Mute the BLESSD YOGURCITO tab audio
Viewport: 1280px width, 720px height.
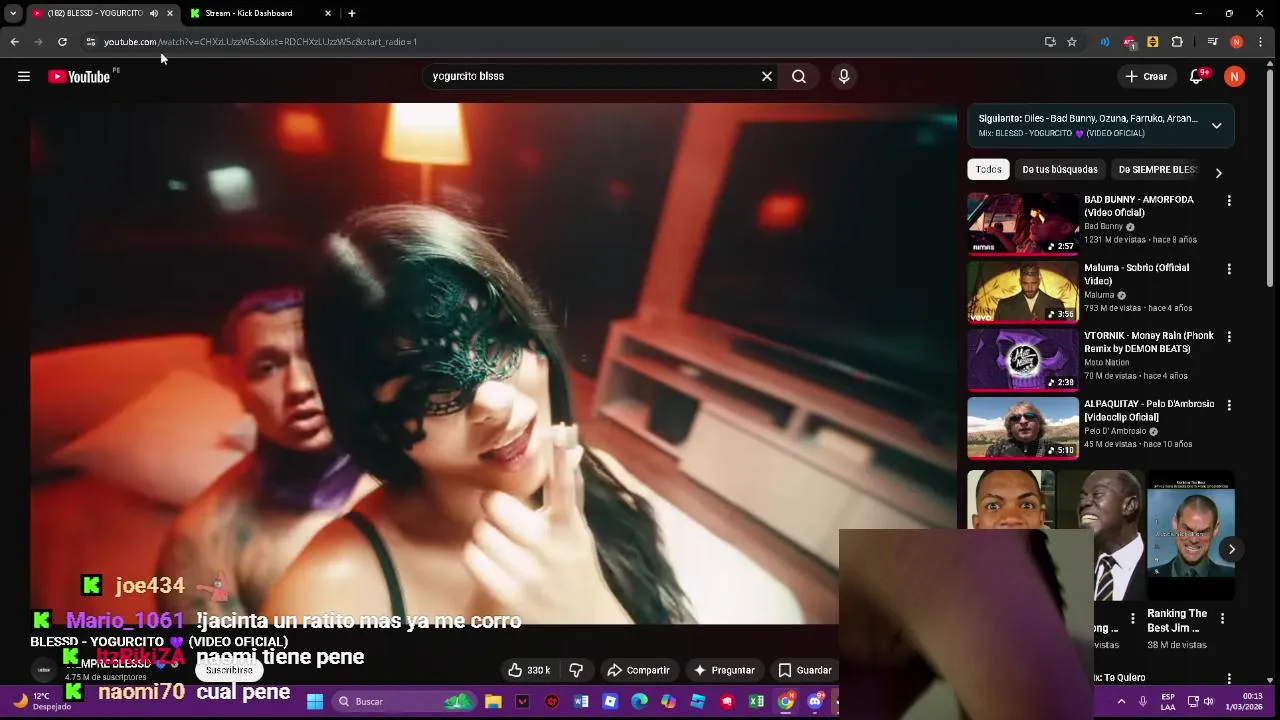pos(154,13)
